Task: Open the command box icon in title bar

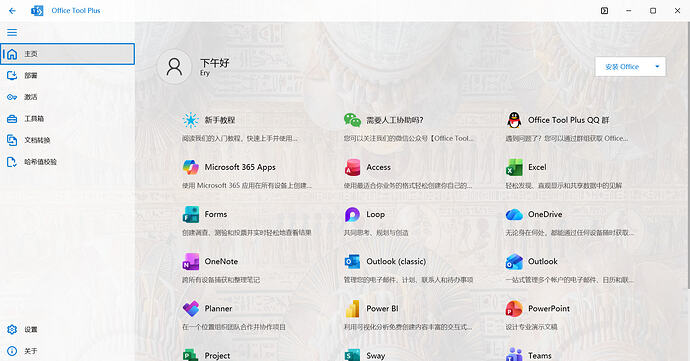Action: pos(605,11)
